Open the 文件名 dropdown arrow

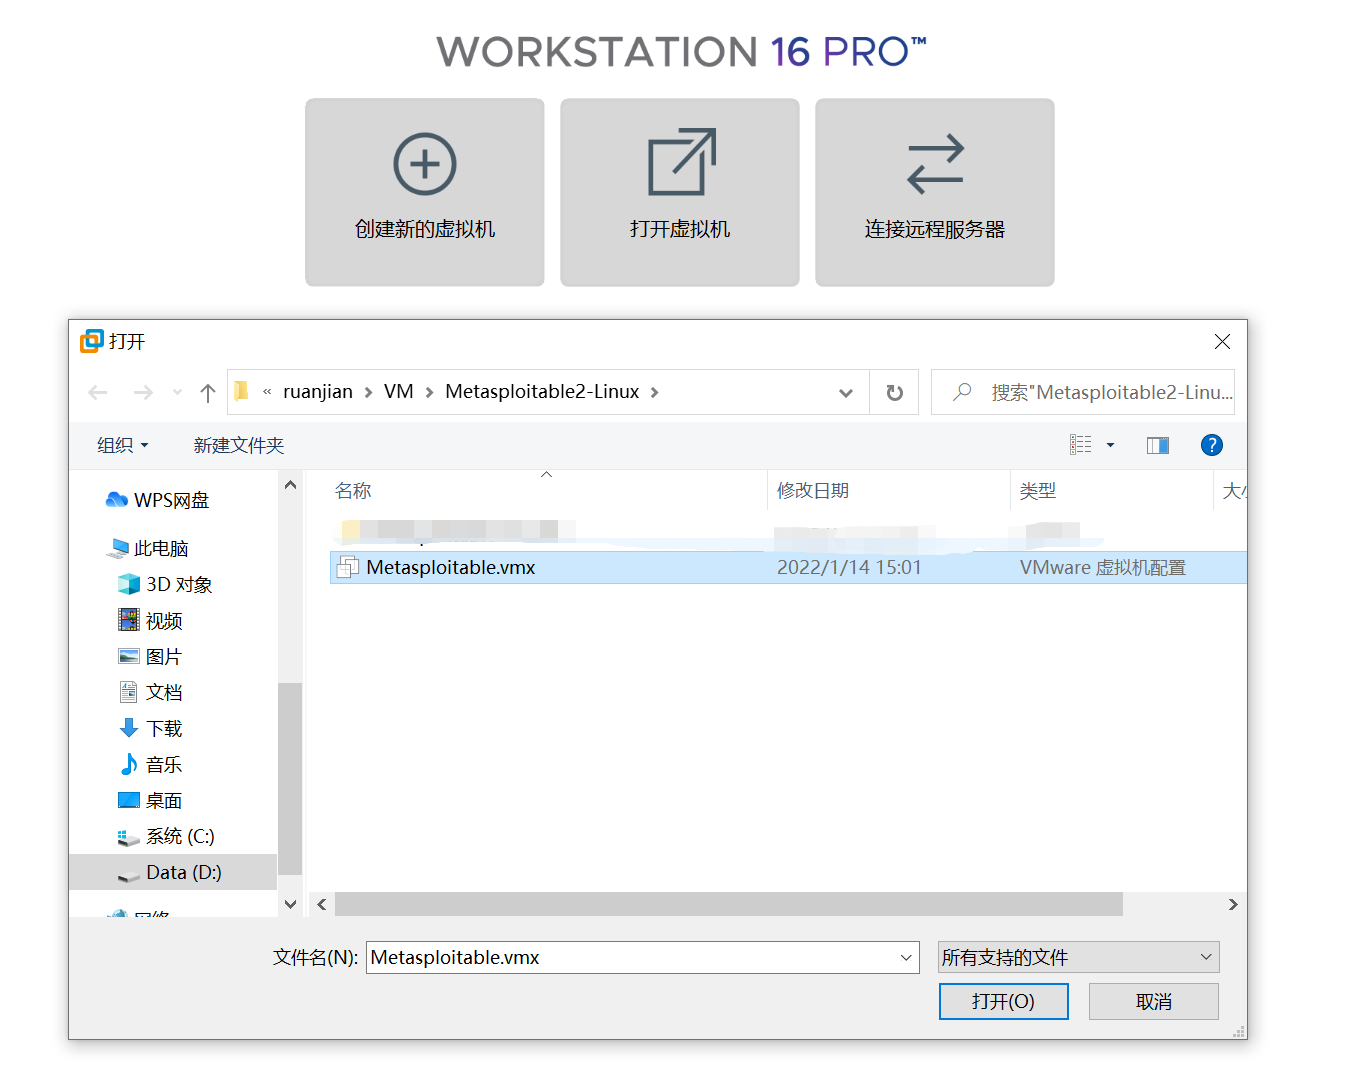(906, 957)
